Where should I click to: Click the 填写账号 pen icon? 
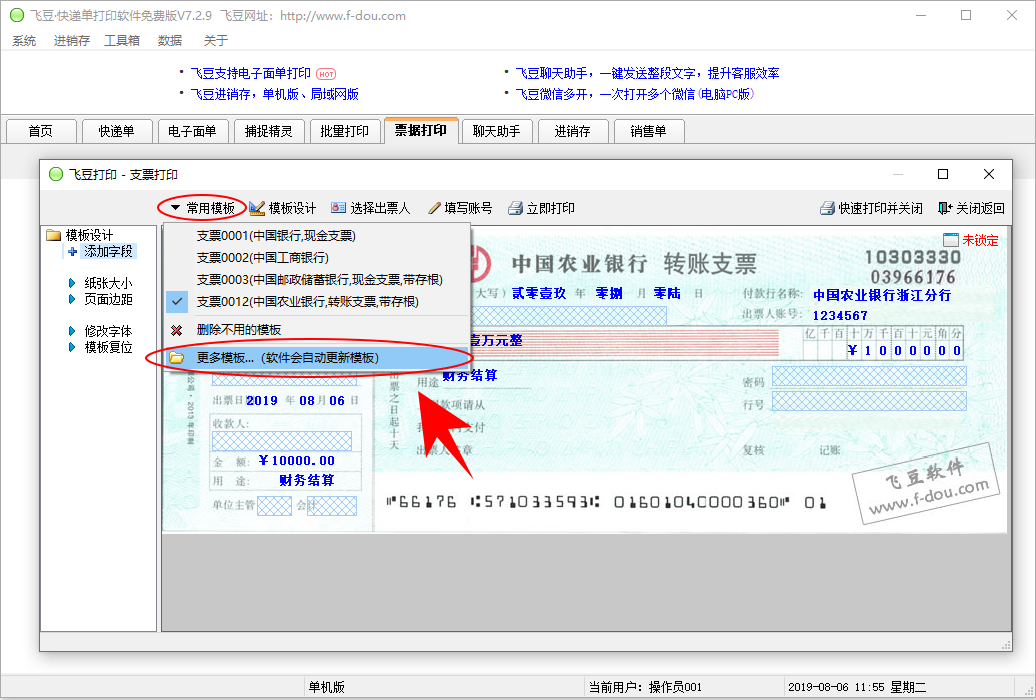pyautogui.click(x=434, y=208)
